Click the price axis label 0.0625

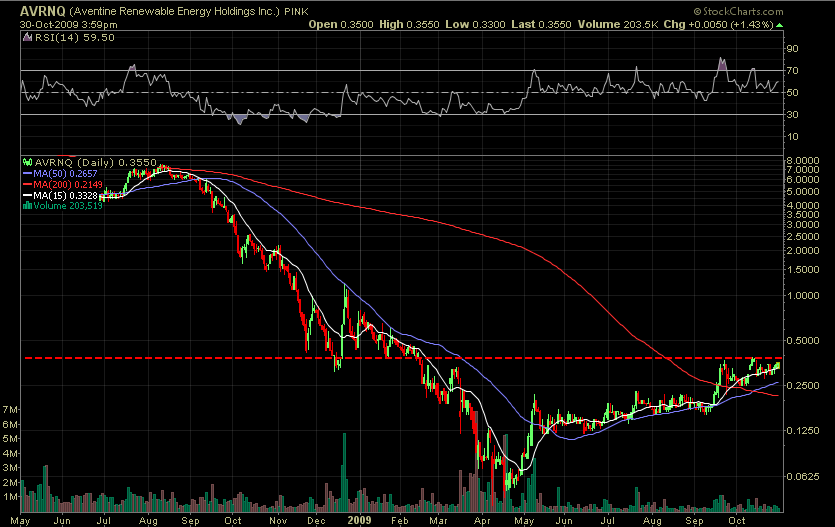(803, 476)
